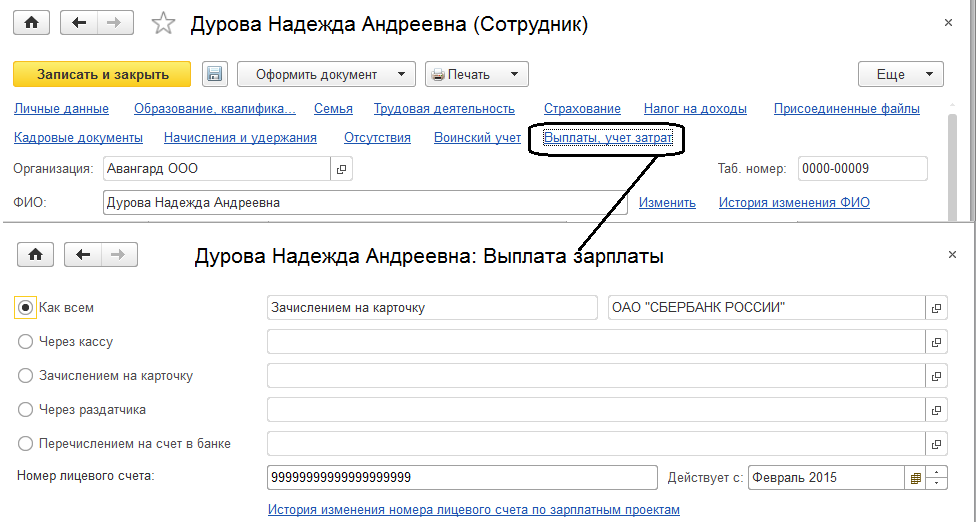Click the Изменить link next to ФИО
976x522 pixels.
tap(667, 202)
